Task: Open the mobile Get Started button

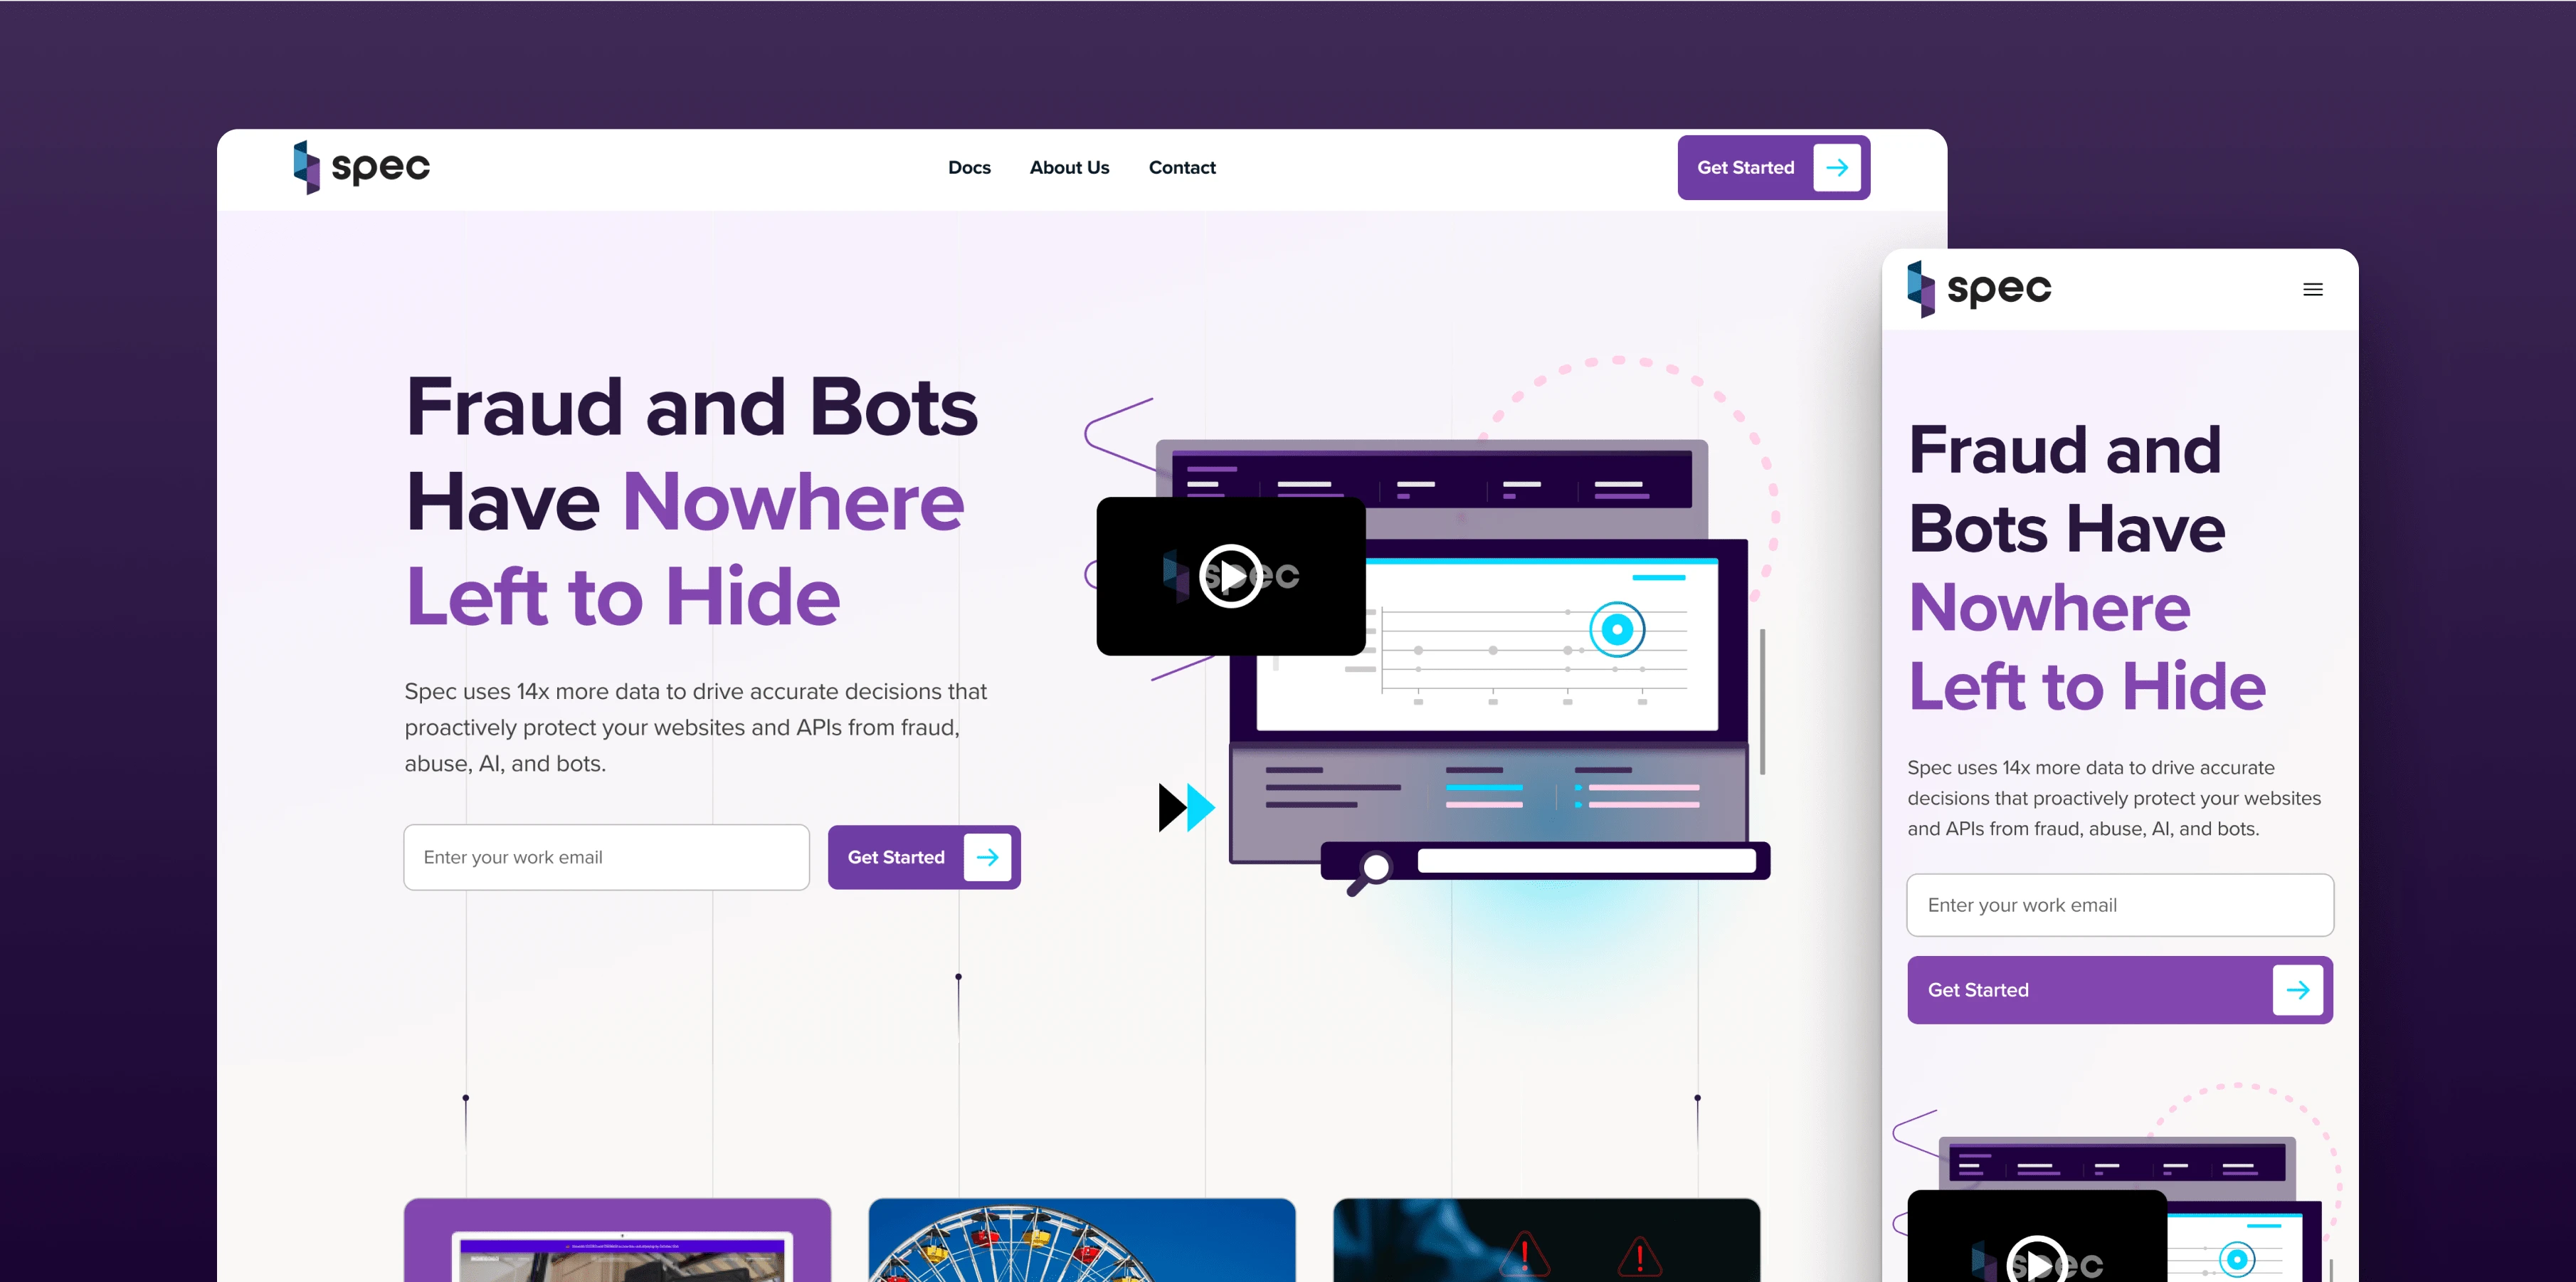Action: click(x=2119, y=988)
